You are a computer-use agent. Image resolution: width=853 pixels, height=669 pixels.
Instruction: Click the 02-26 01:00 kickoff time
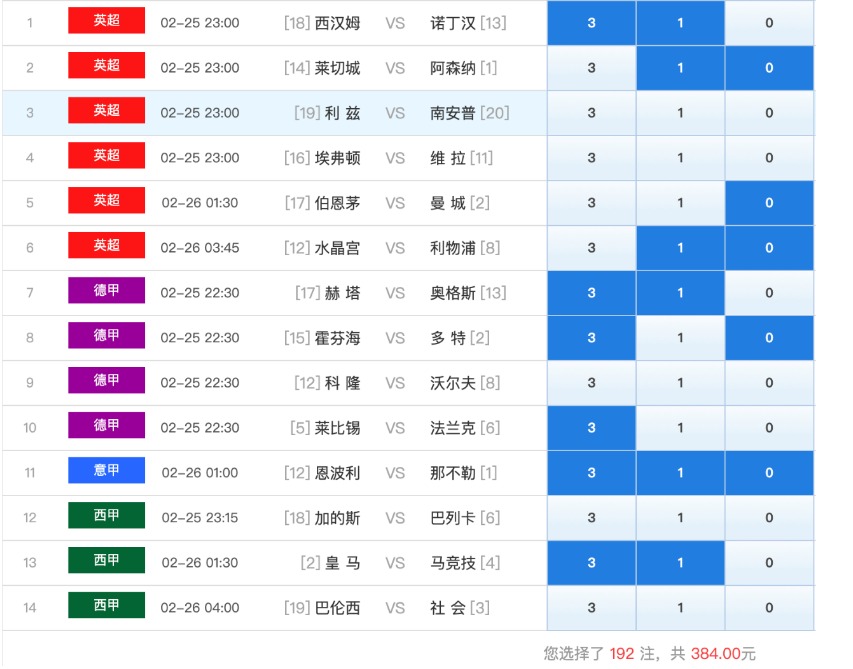click(200, 473)
